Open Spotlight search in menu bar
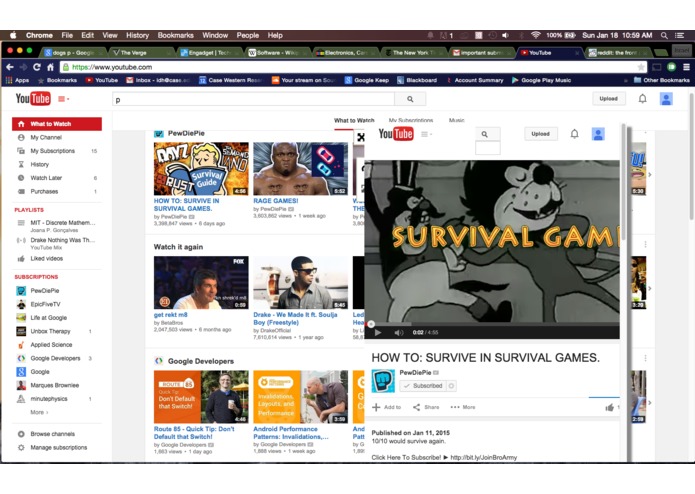 (x=664, y=35)
